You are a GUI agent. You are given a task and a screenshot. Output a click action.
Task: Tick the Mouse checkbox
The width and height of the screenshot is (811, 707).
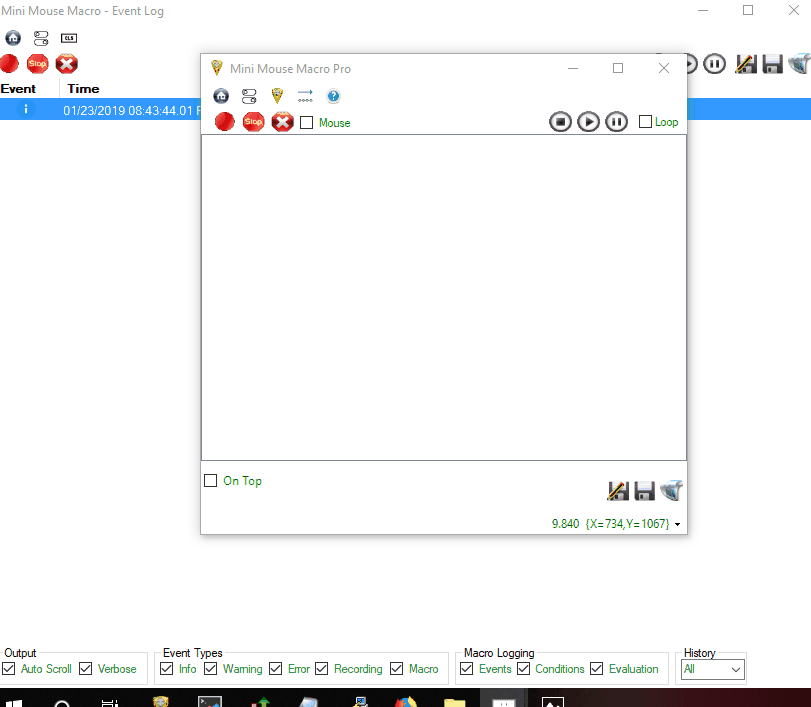(x=307, y=123)
